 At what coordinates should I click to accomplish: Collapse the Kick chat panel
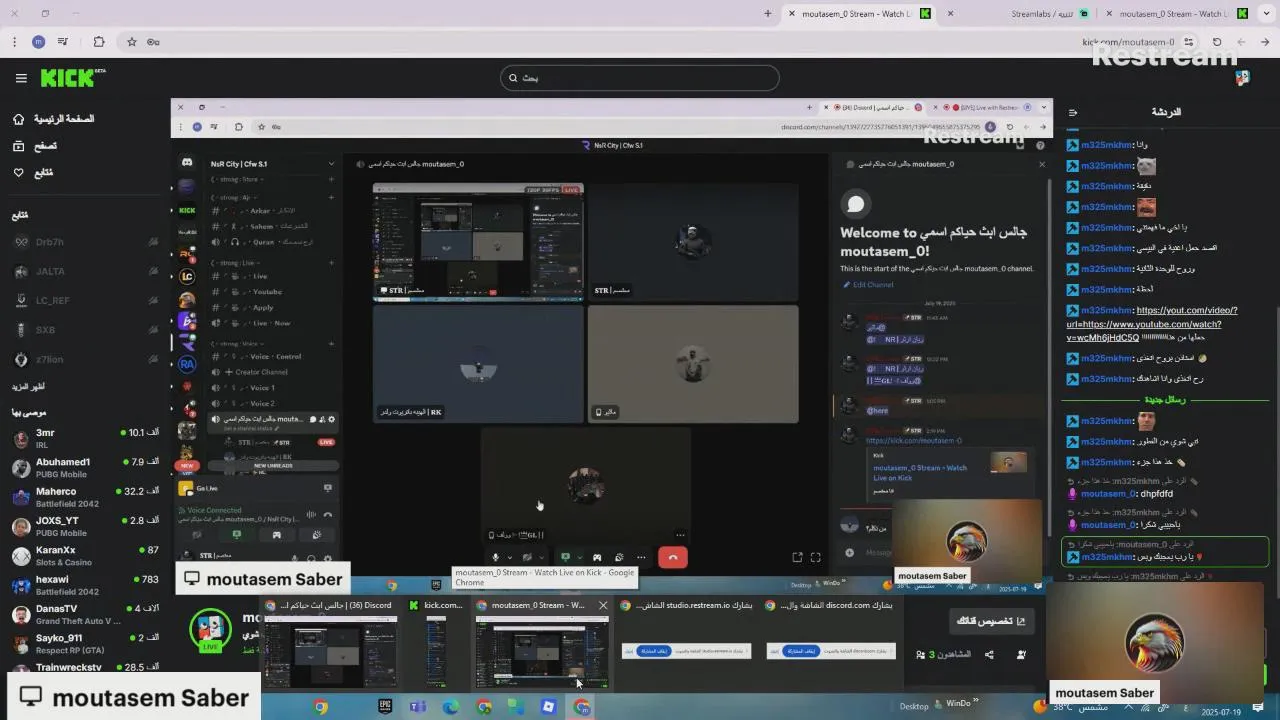tap(1073, 112)
